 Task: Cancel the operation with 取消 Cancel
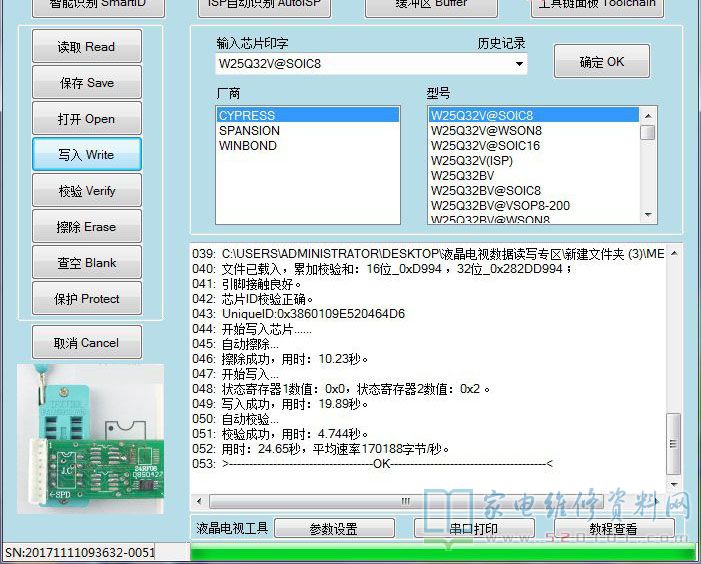coord(86,343)
